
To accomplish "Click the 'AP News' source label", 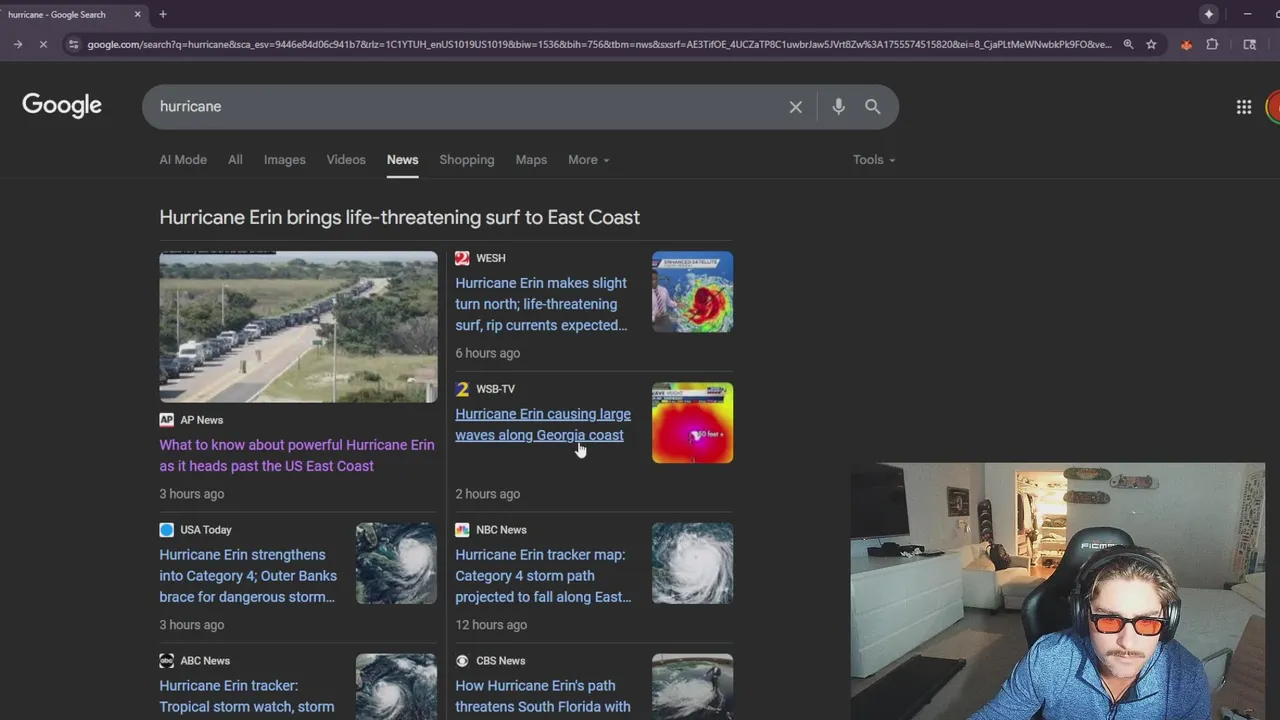I will click(201, 420).
